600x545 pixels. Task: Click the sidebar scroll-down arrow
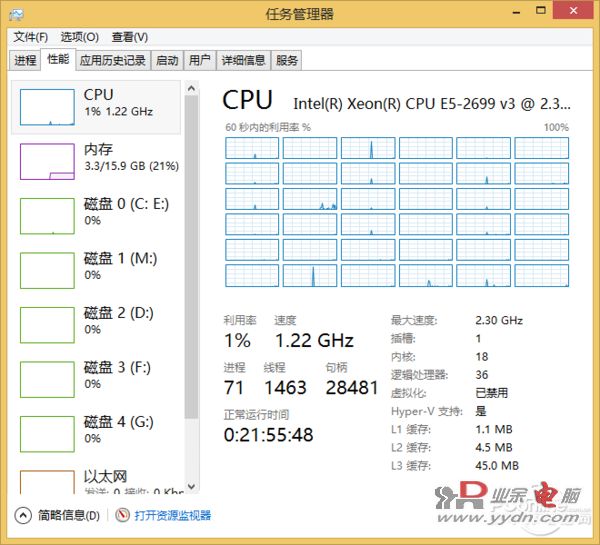191,486
